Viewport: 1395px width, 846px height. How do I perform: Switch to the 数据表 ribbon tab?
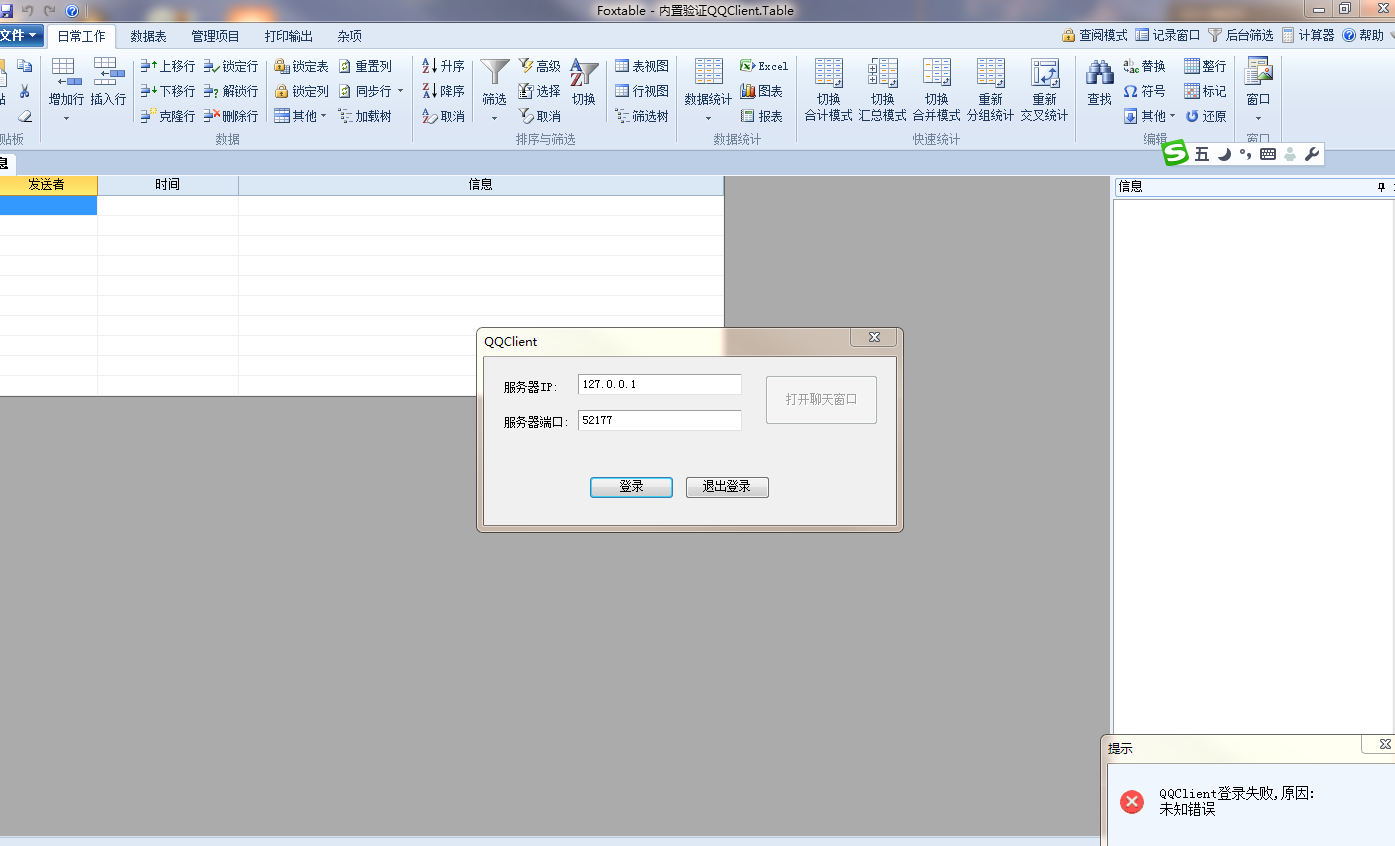[x=148, y=36]
